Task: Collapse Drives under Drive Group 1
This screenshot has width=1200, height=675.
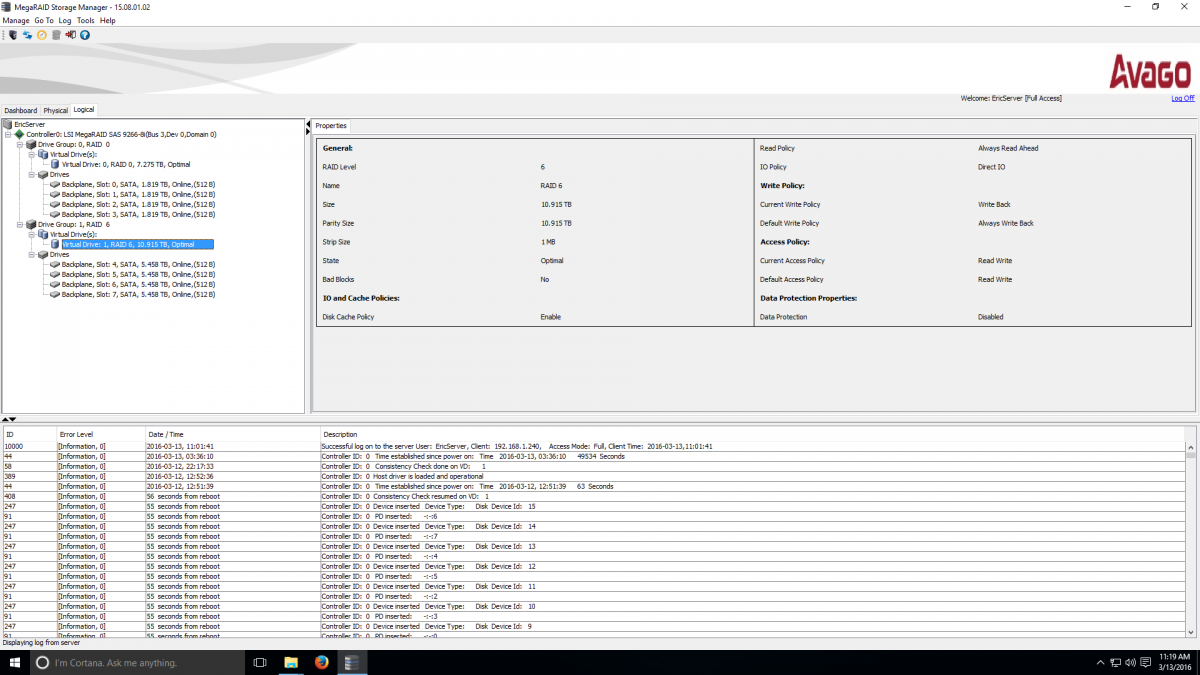Action: 32,254
